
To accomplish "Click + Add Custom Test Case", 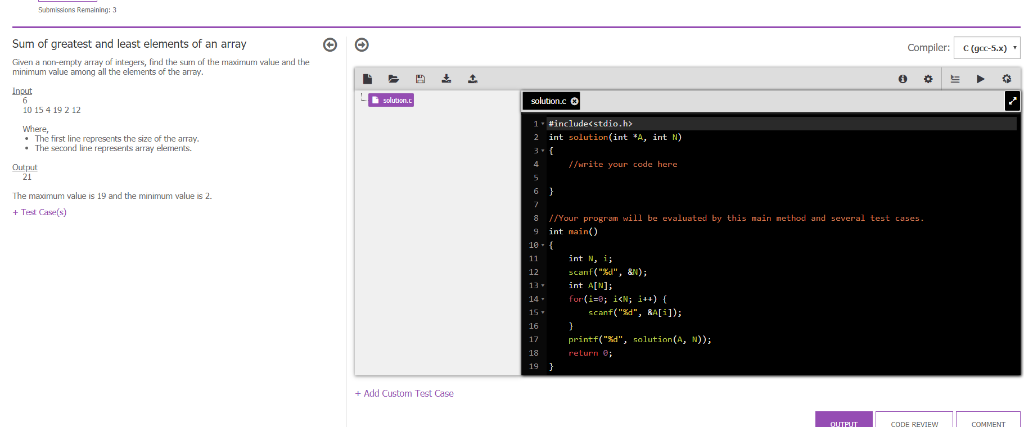I will (404, 393).
